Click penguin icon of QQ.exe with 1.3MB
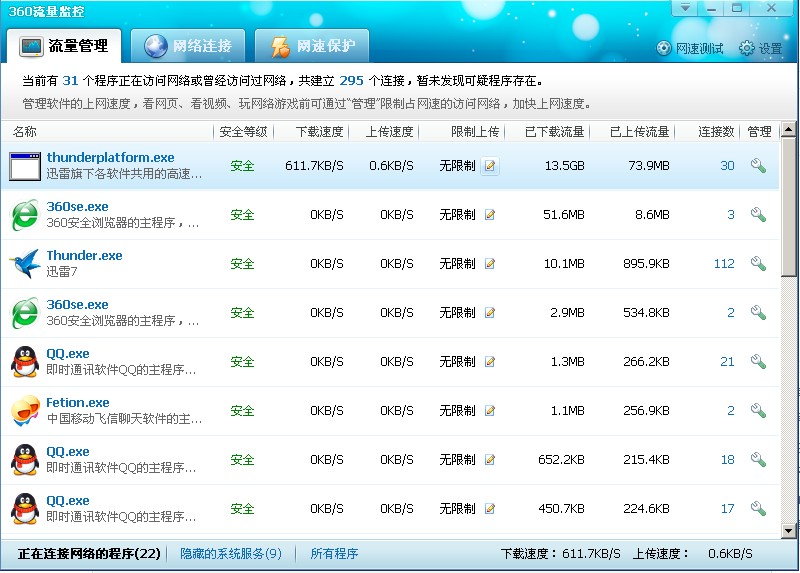Image resolution: width=800 pixels, height=573 pixels. [x=25, y=362]
